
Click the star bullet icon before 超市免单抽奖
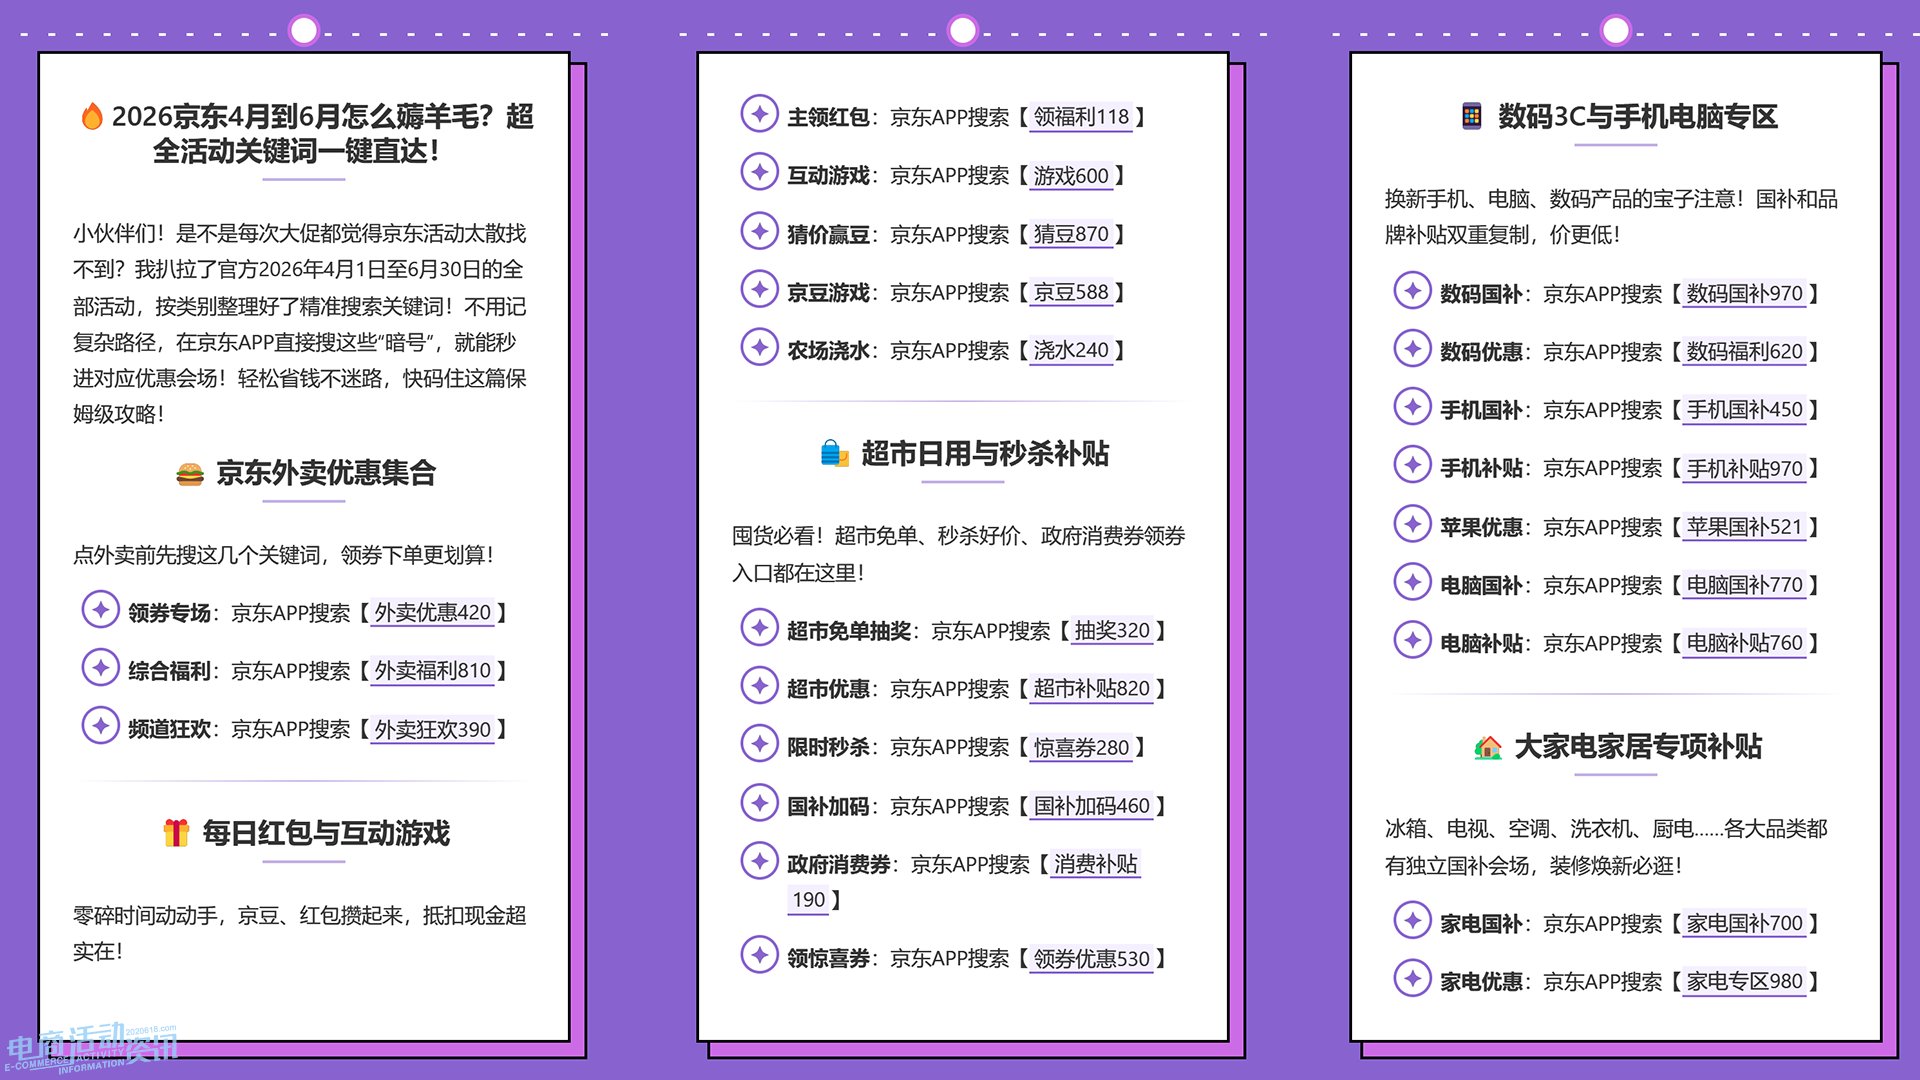pos(760,628)
